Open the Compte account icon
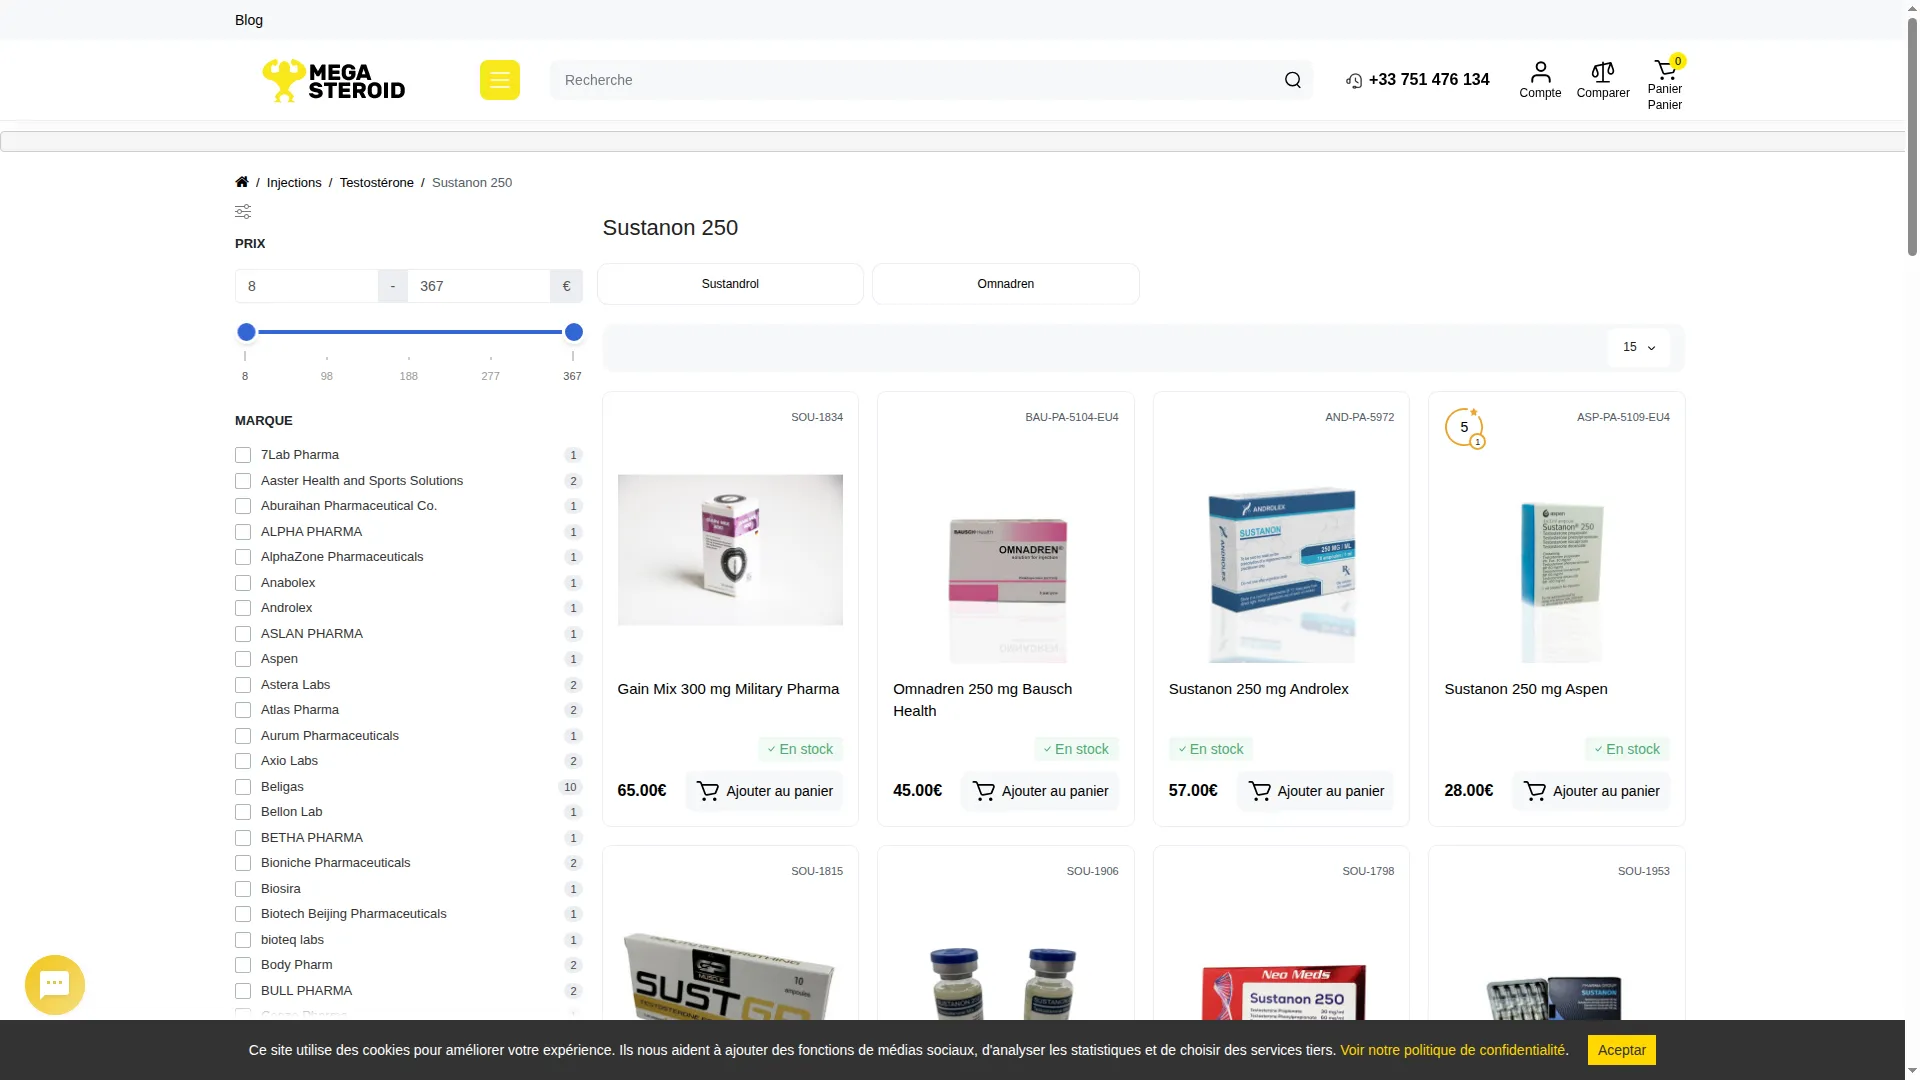 (1540, 80)
